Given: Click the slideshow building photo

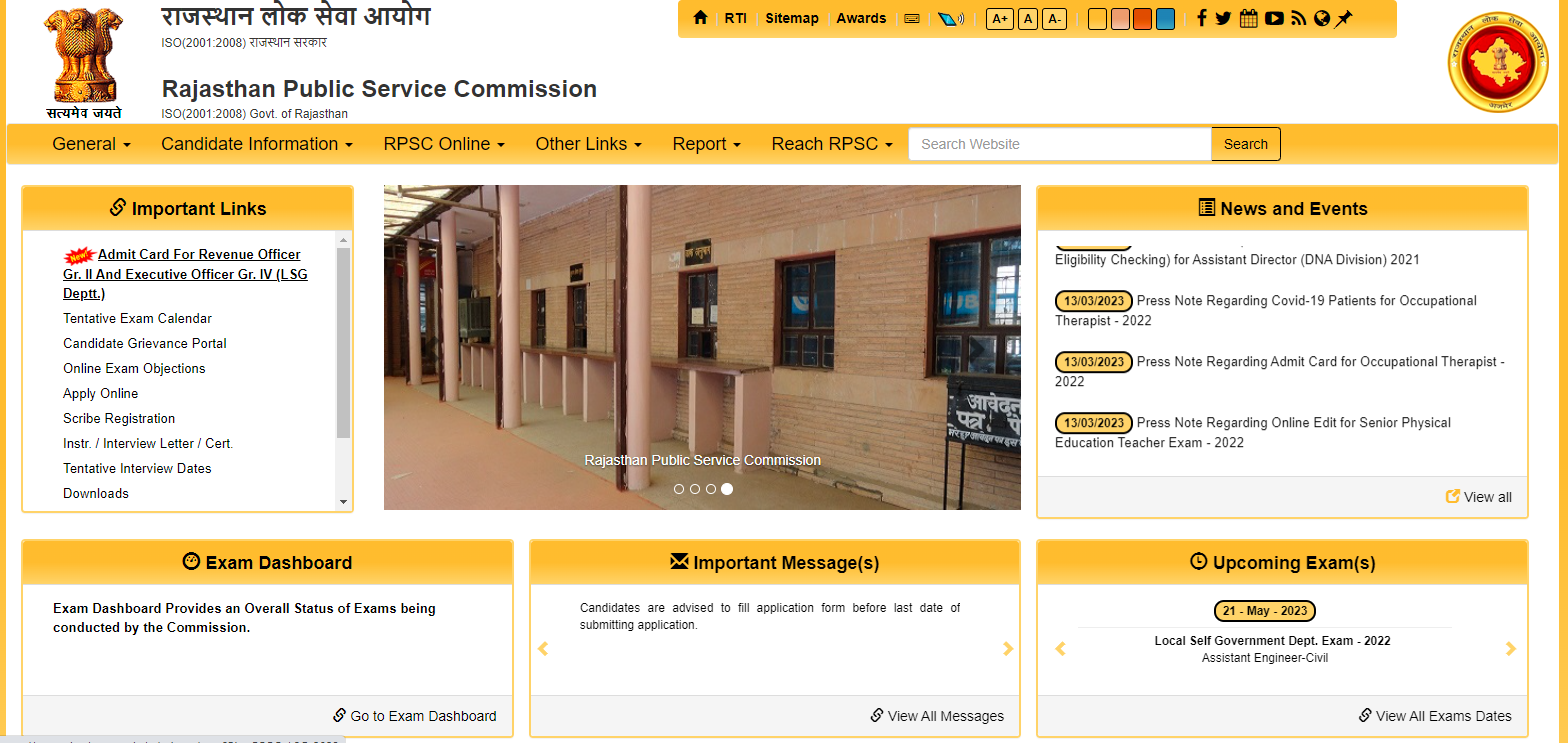Looking at the screenshot, I should coord(702,347).
